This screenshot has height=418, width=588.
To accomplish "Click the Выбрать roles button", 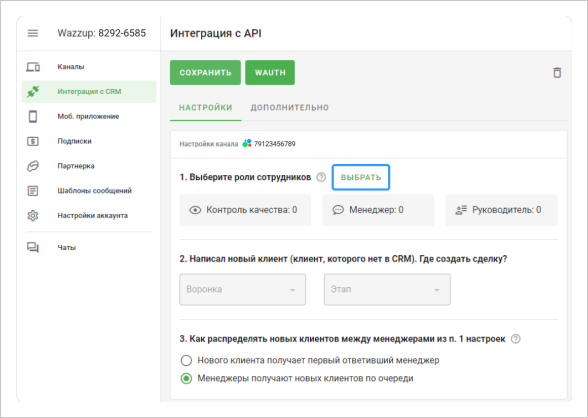I will coord(361,177).
